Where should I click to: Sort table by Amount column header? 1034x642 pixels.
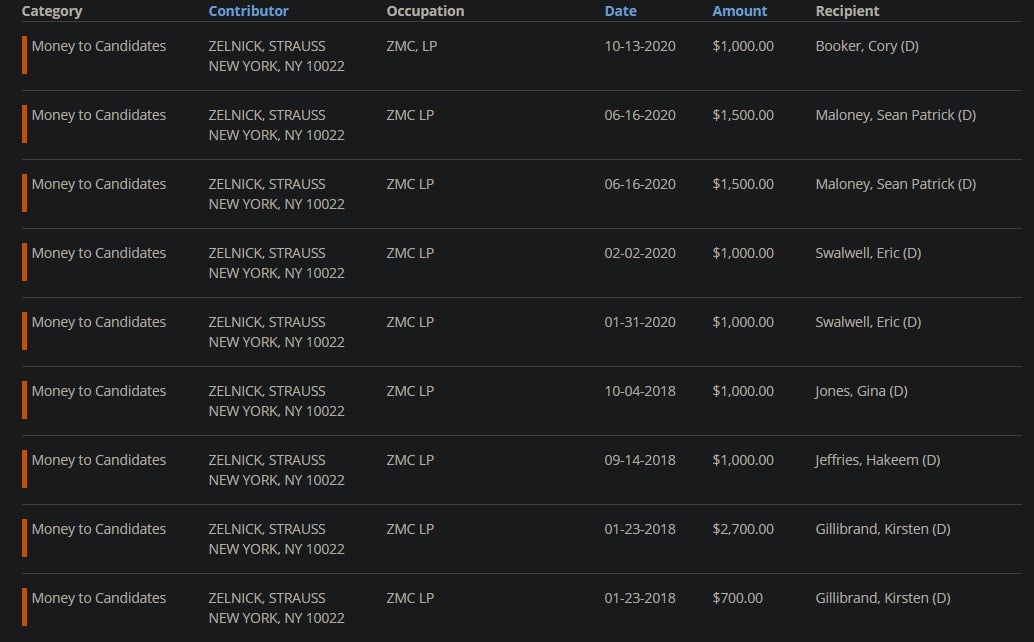pyautogui.click(x=739, y=11)
